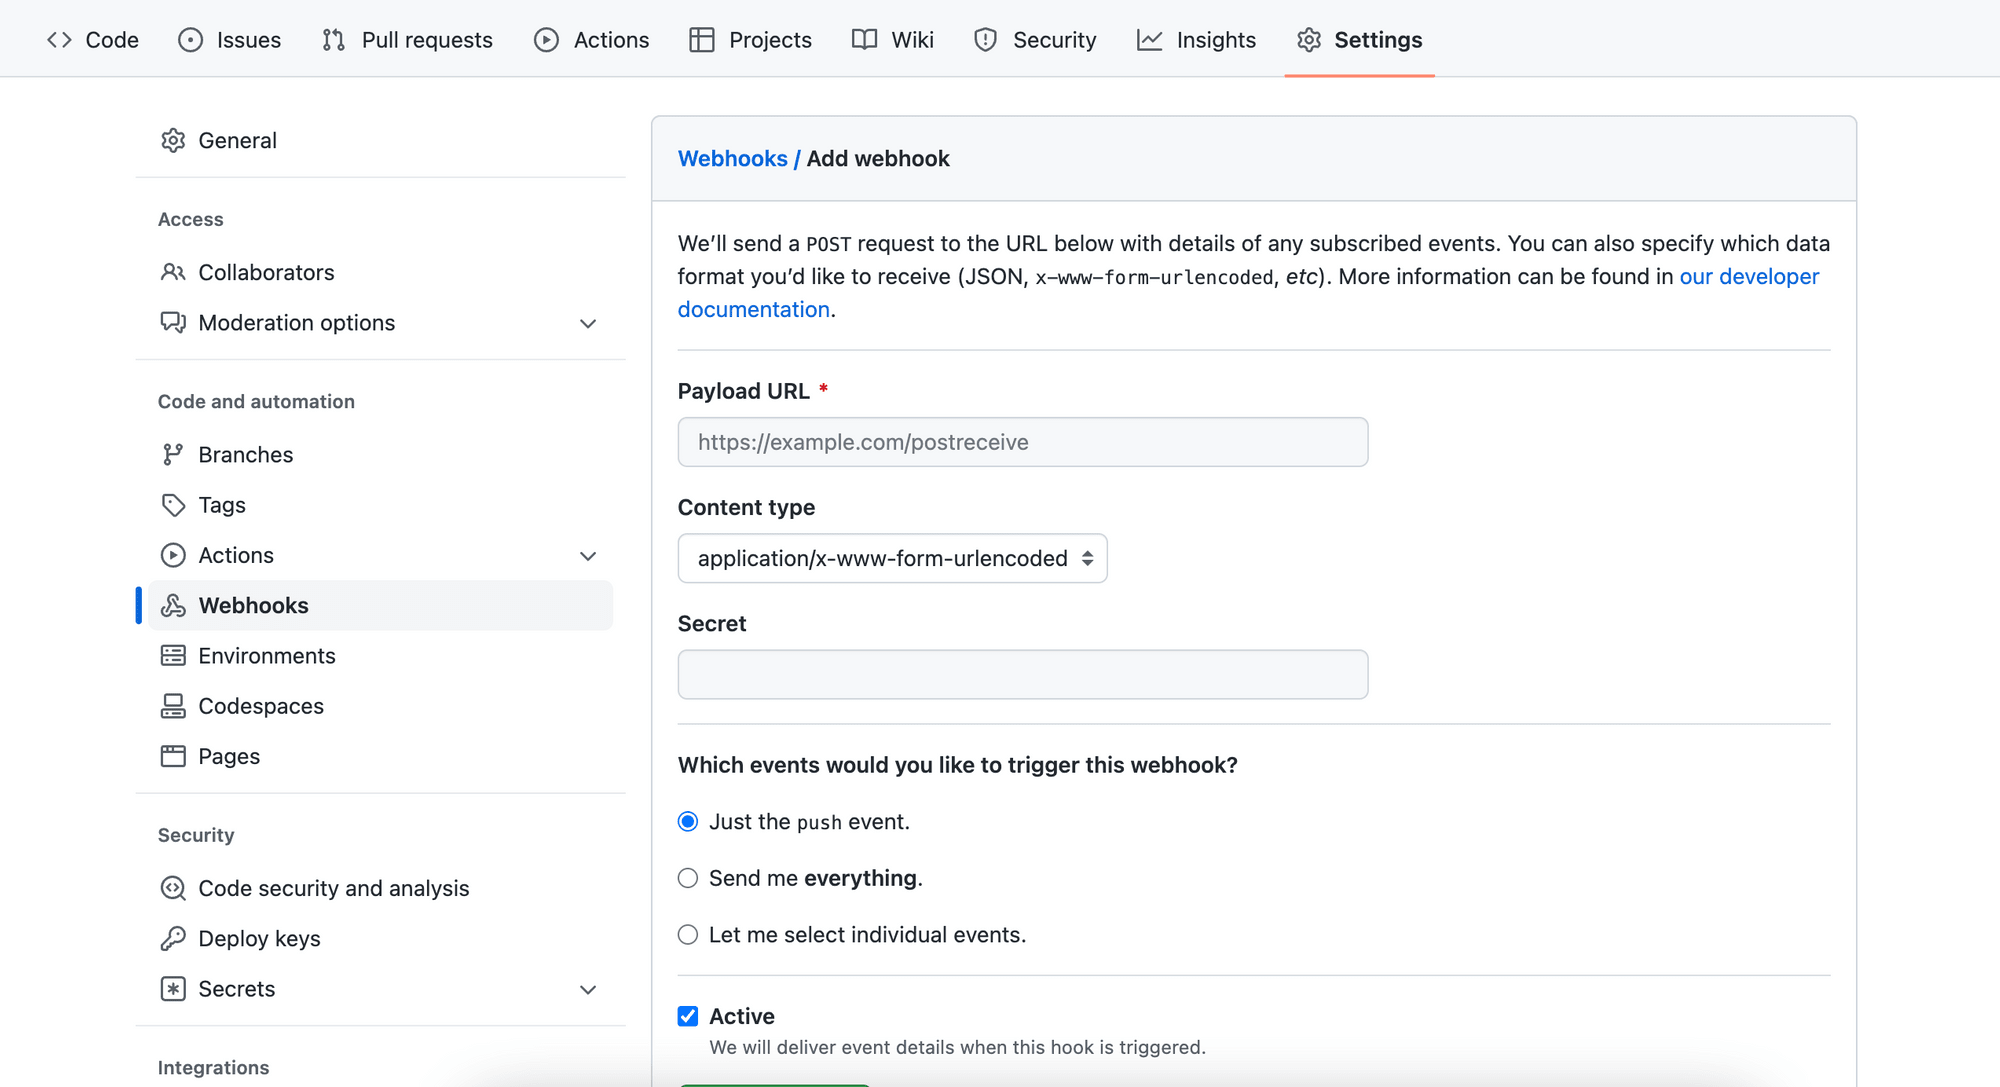Expand the Moderation options section

(588, 324)
